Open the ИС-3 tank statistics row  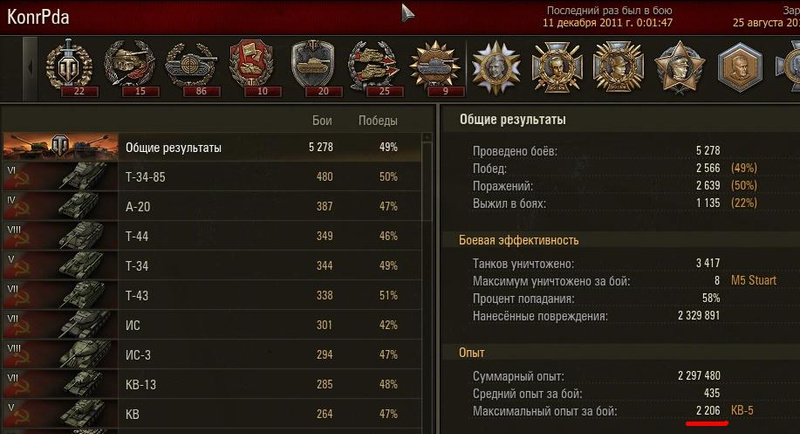pos(212,354)
